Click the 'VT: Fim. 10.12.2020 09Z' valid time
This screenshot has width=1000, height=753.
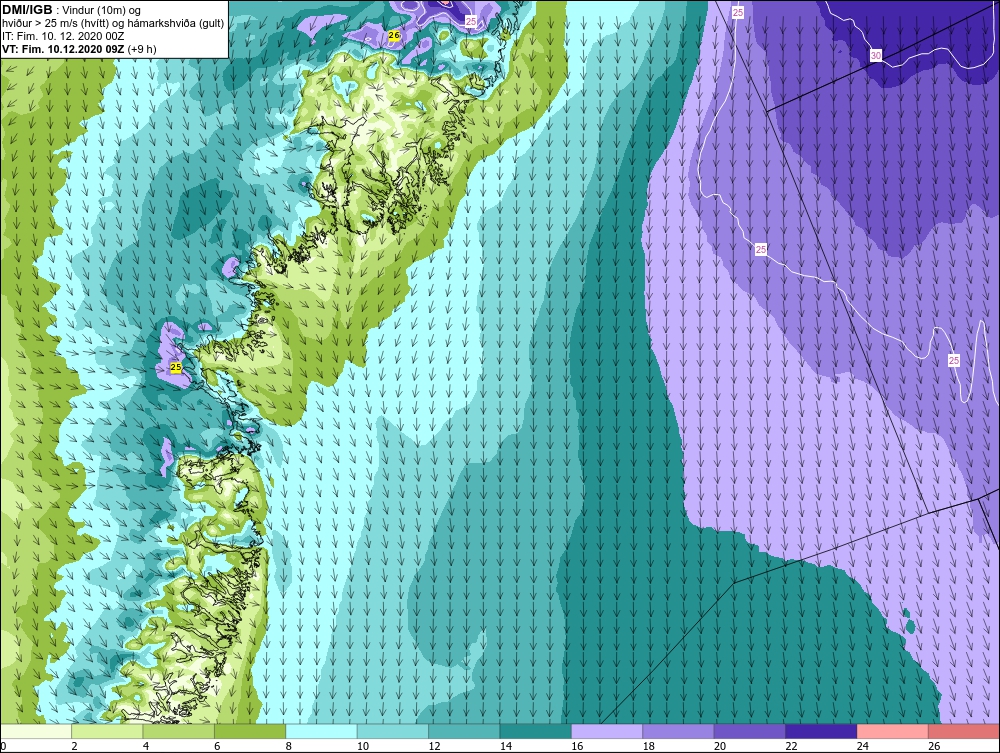[x=63, y=49]
